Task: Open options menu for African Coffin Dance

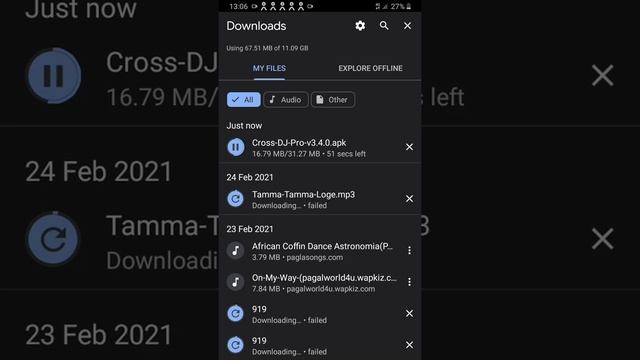Action: (x=409, y=250)
